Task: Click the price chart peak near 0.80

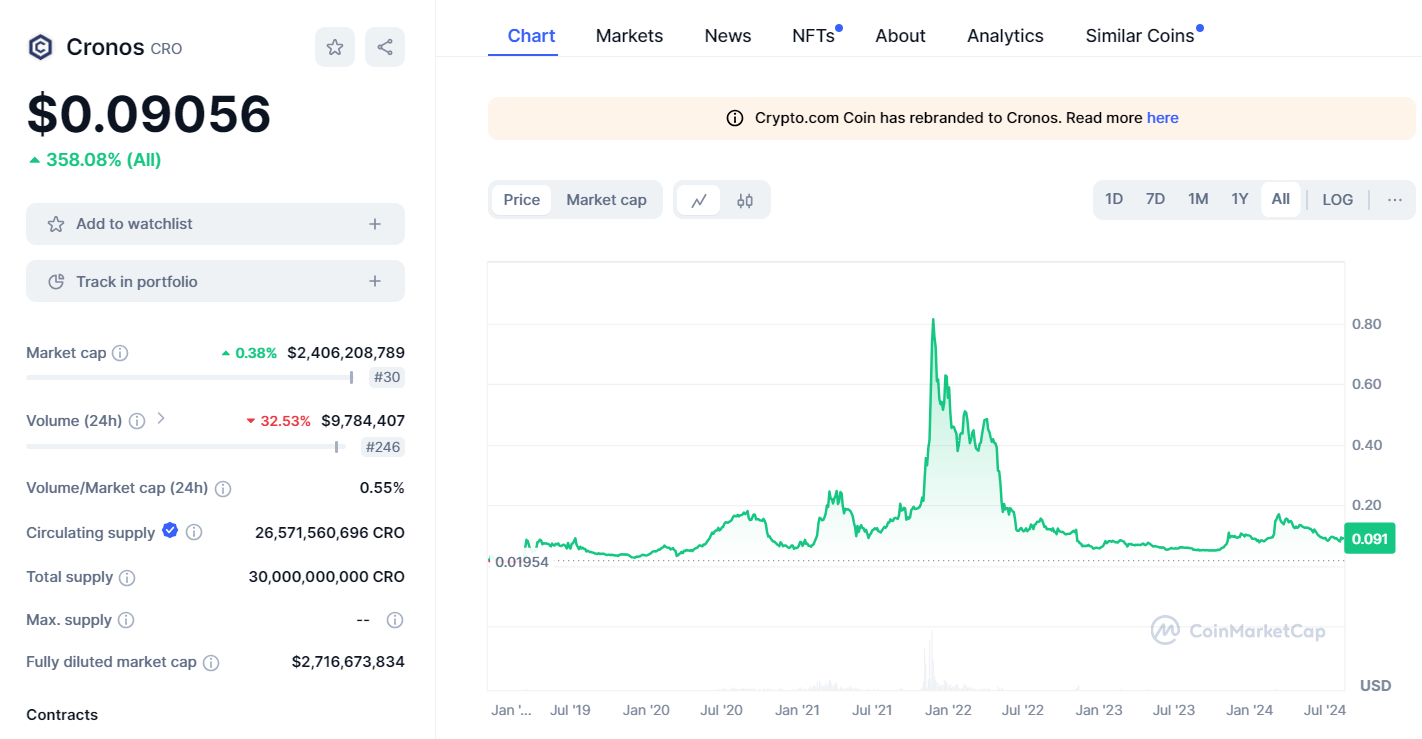Action: [x=933, y=320]
